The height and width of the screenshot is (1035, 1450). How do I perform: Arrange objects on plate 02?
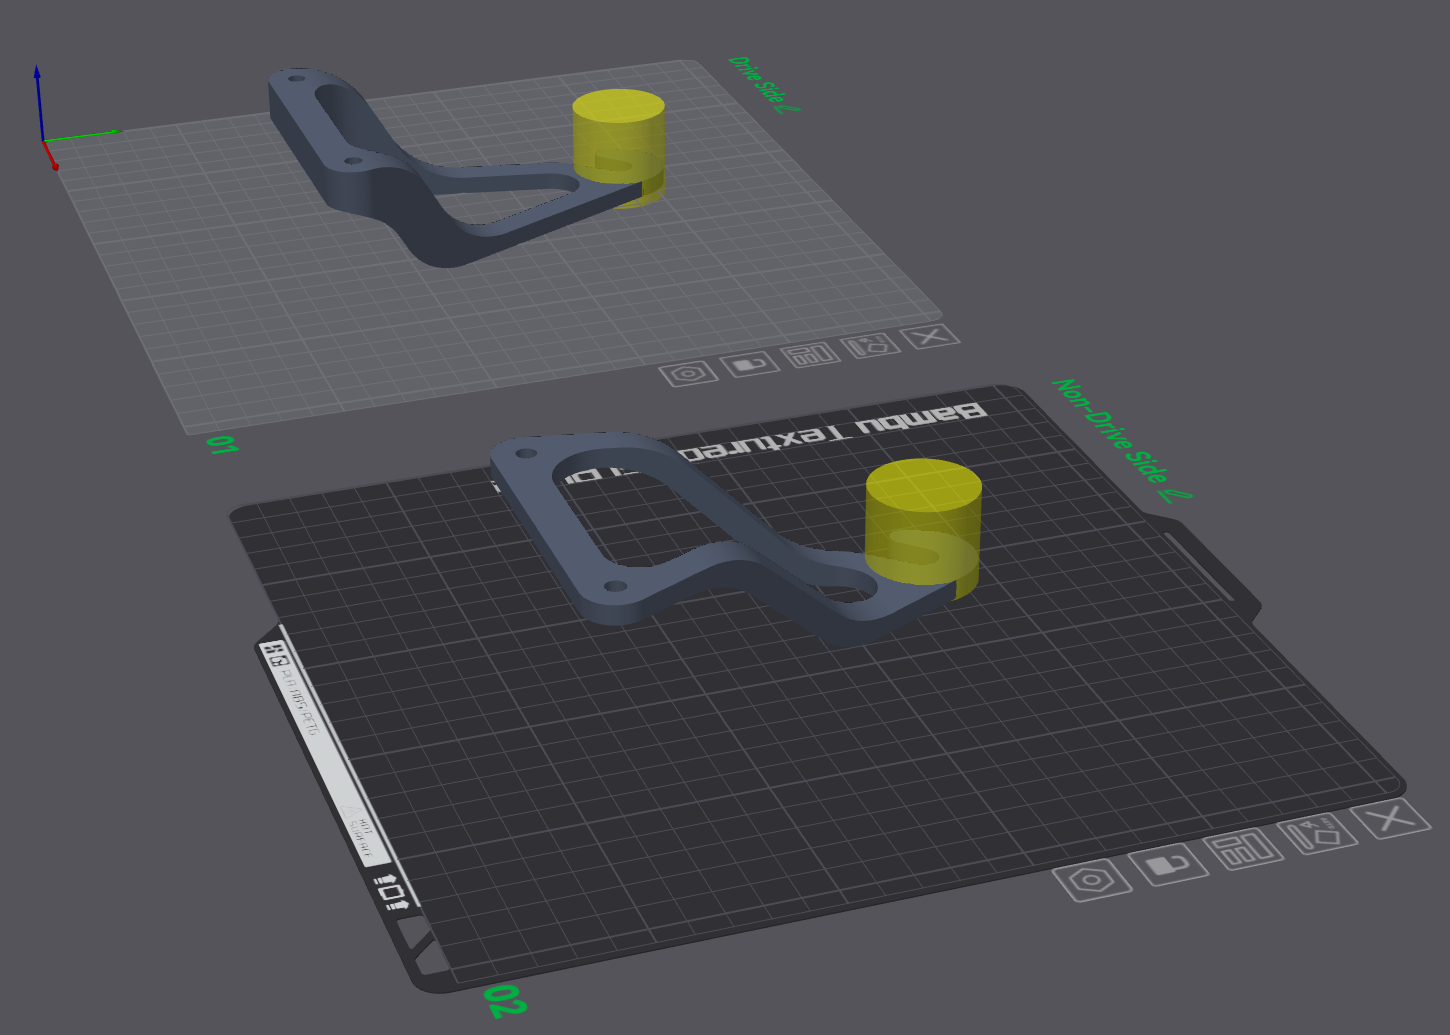tap(1243, 849)
